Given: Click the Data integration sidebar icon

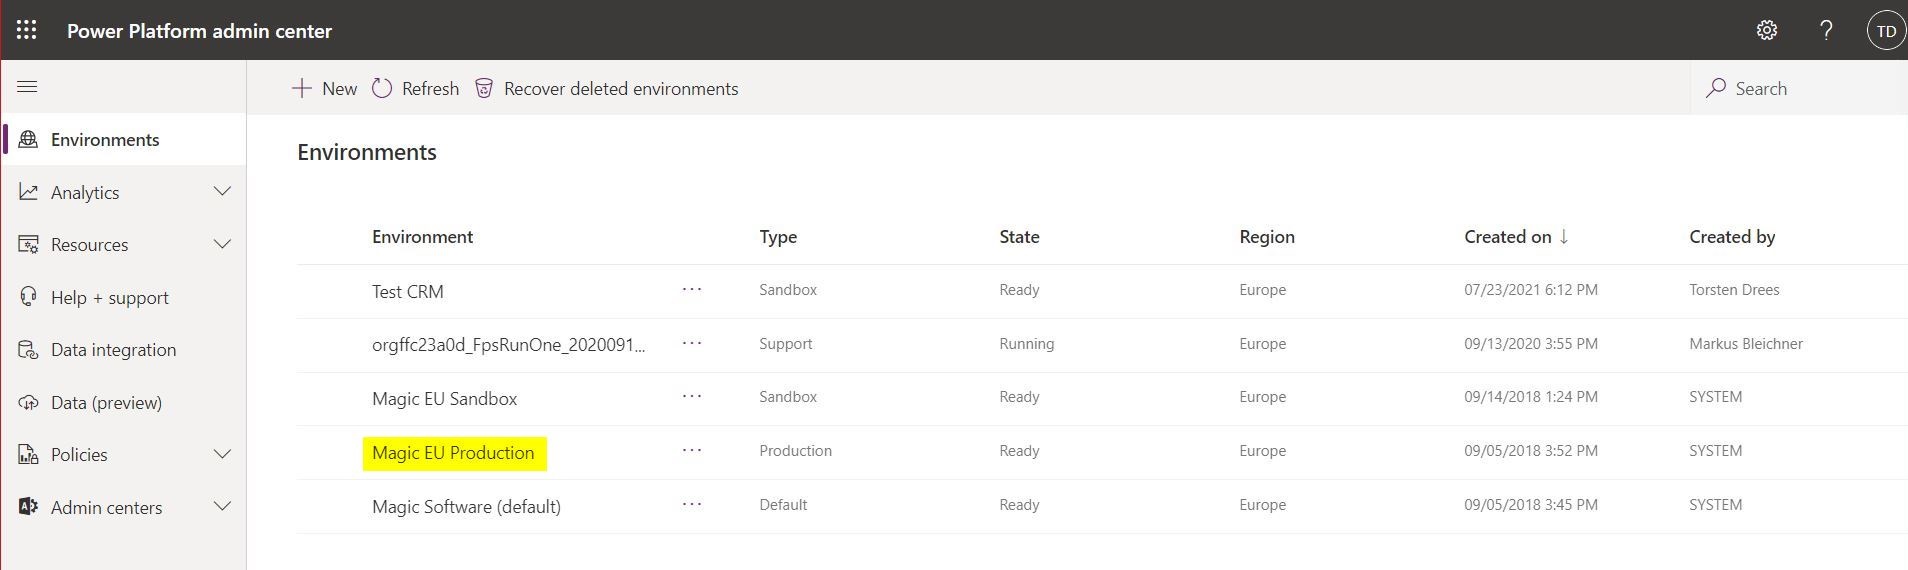Looking at the screenshot, I should point(28,350).
